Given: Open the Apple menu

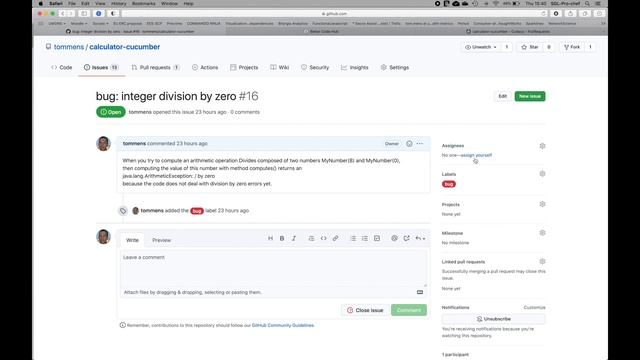Looking at the screenshot, I should coord(40,3).
